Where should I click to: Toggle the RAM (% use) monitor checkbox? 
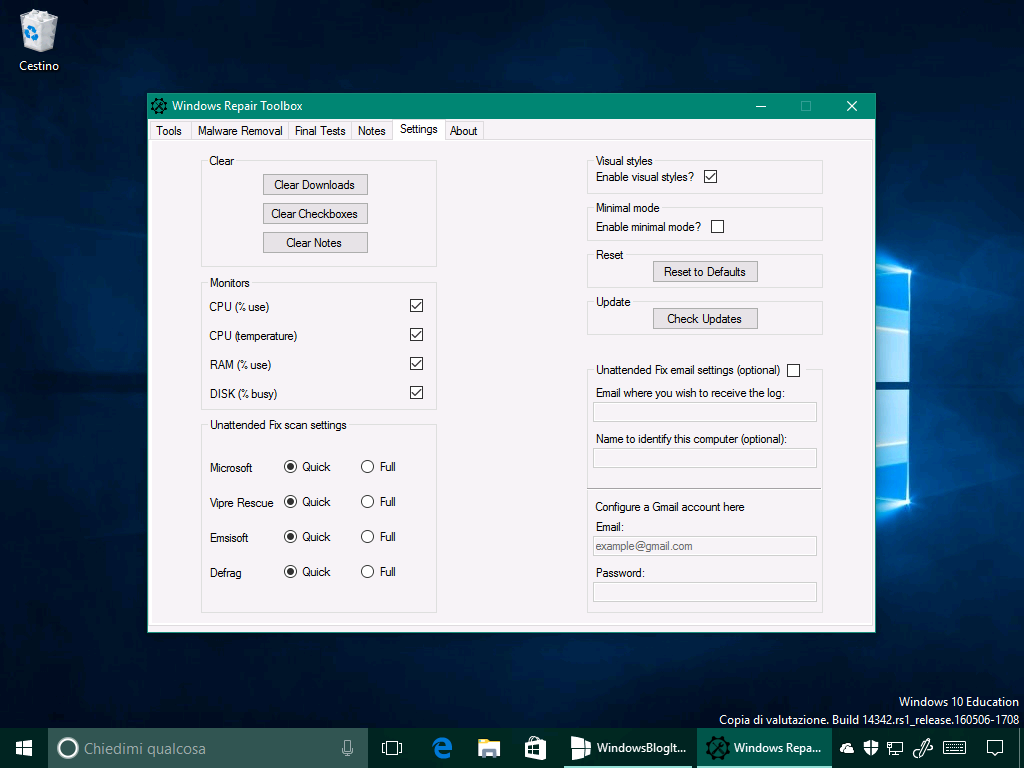(x=416, y=364)
